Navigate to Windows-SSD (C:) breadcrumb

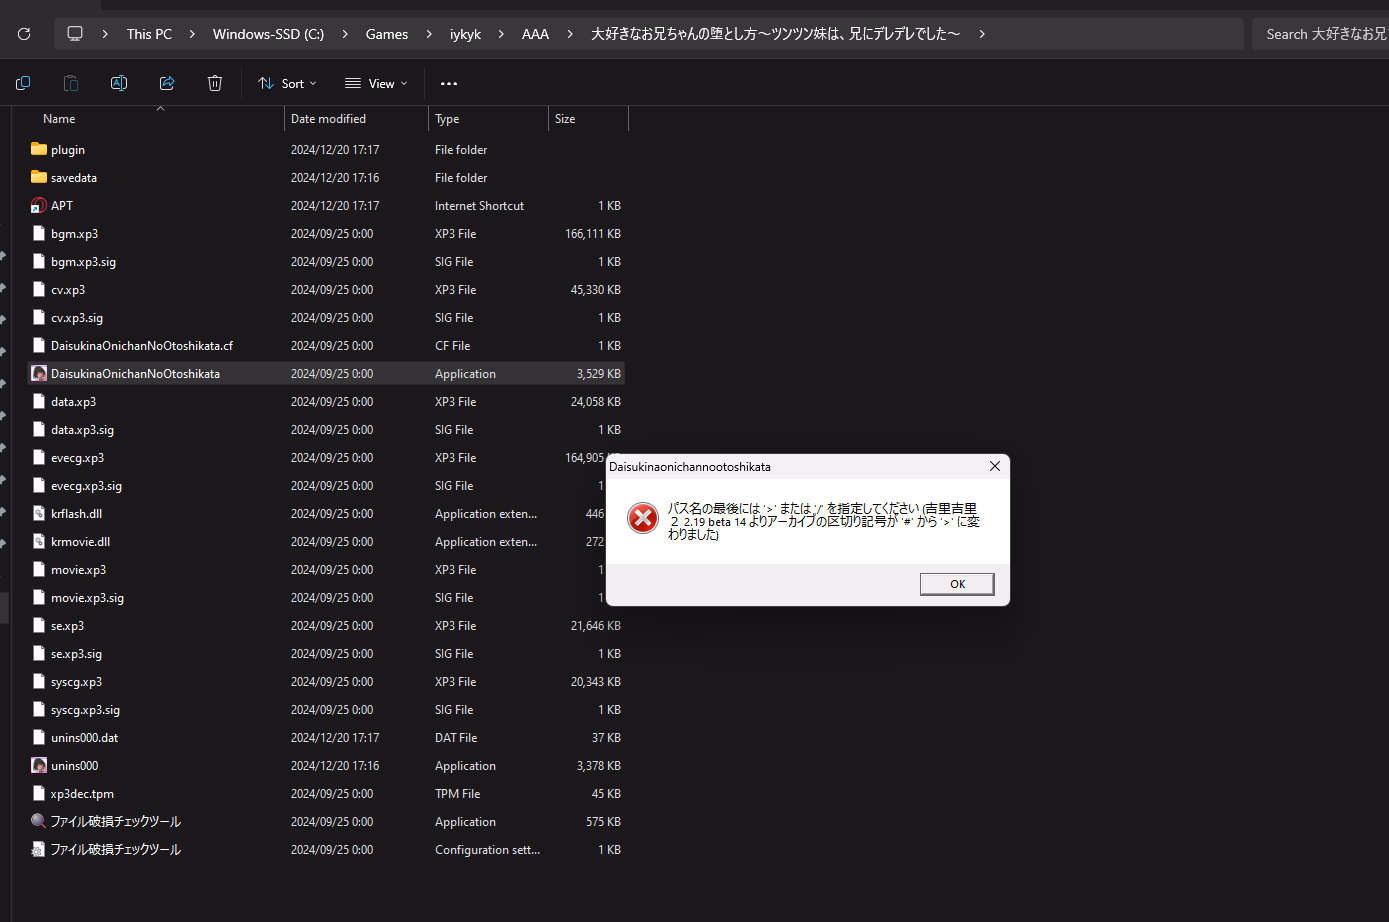pyautogui.click(x=268, y=34)
